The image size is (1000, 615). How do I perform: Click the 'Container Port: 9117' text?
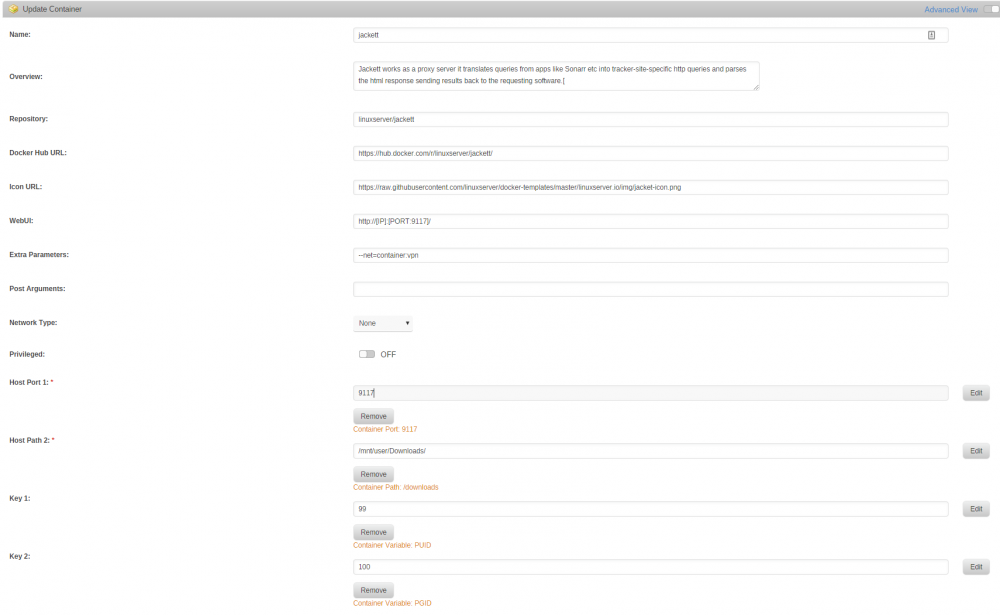[x=385, y=429]
